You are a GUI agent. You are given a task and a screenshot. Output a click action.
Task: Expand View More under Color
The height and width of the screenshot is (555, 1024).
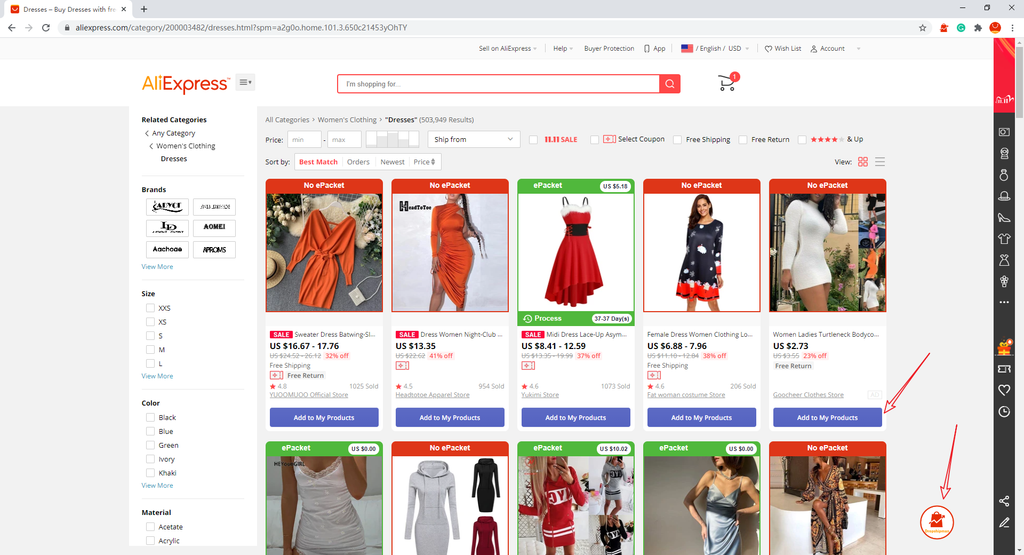click(x=157, y=485)
